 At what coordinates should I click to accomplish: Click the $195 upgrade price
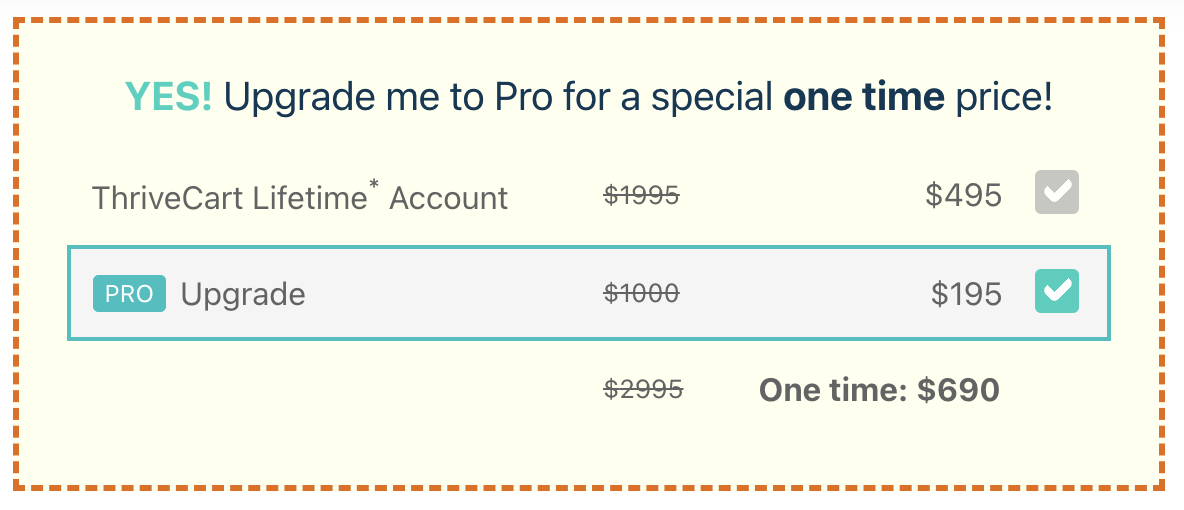[x=966, y=294]
